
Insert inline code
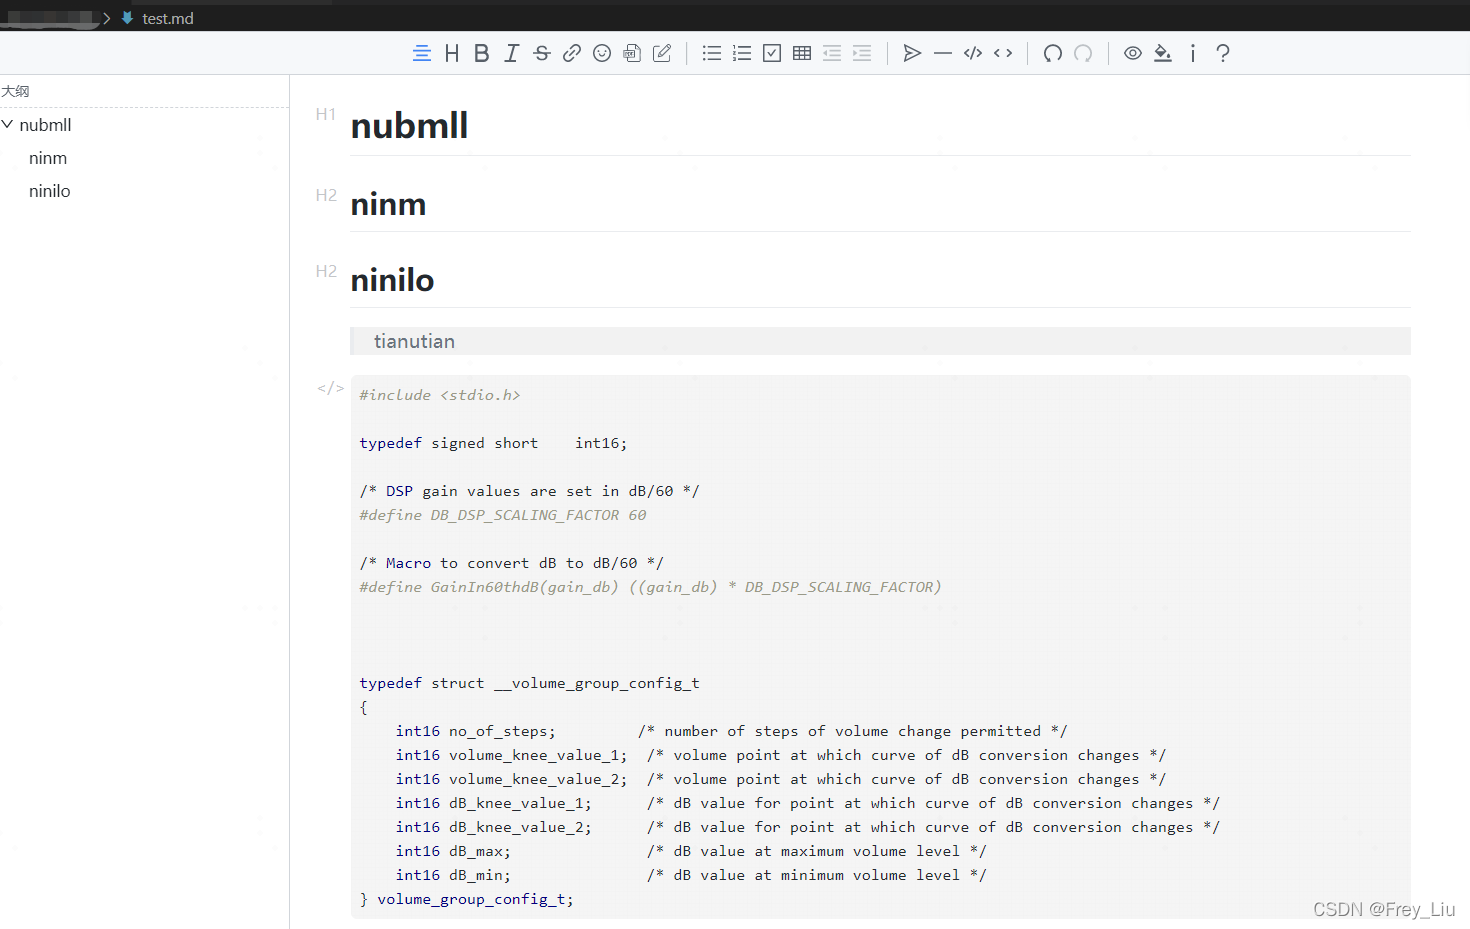[1002, 53]
